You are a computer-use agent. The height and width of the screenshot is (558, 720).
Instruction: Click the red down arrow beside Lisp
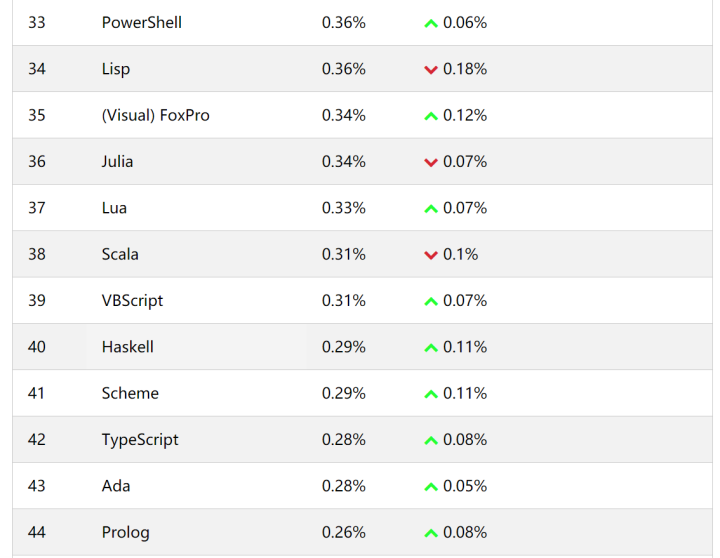[x=431, y=70]
